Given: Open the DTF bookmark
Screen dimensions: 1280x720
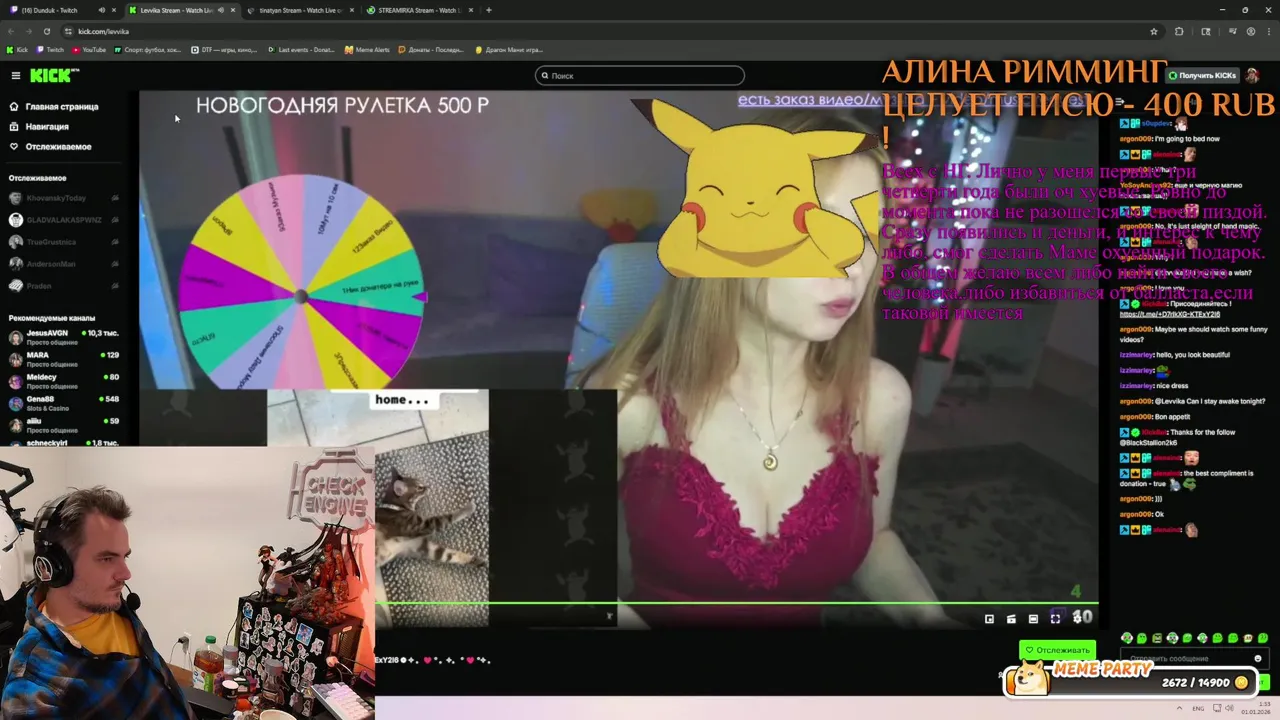Looking at the screenshot, I should (x=224, y=49).
